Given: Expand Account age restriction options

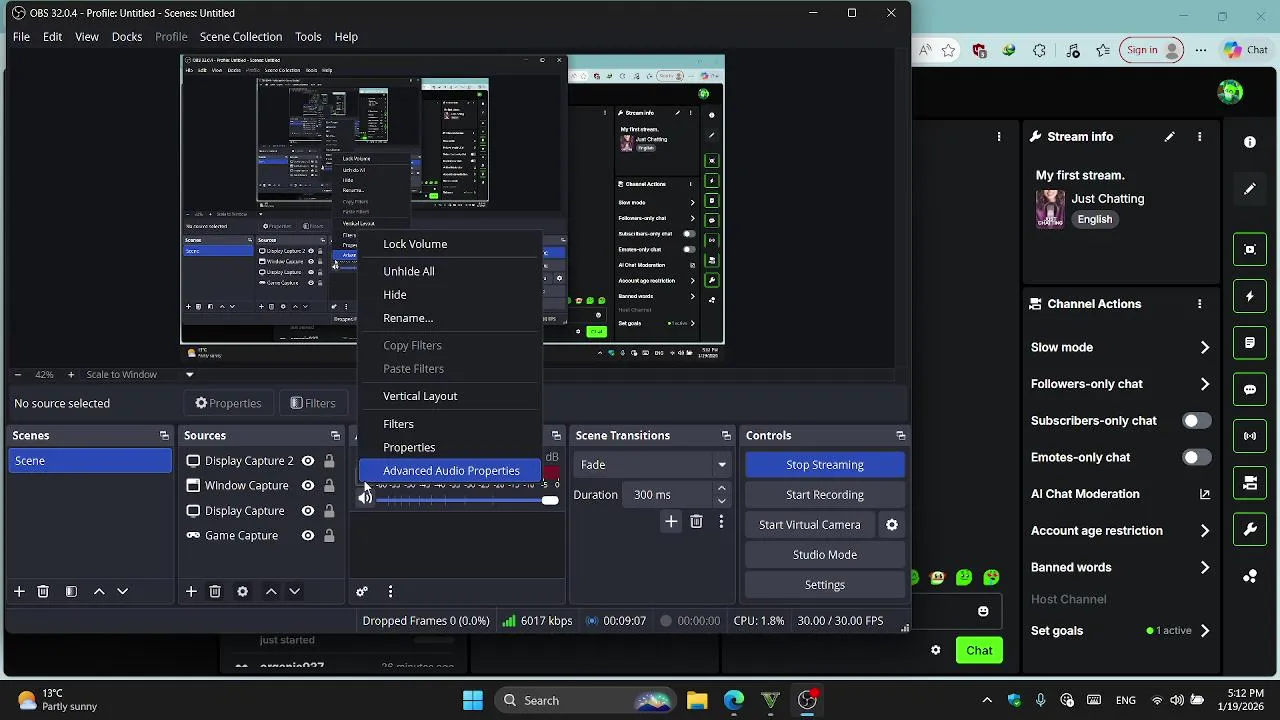Looking at the screenshot, I should click(x=1205, y=531).
